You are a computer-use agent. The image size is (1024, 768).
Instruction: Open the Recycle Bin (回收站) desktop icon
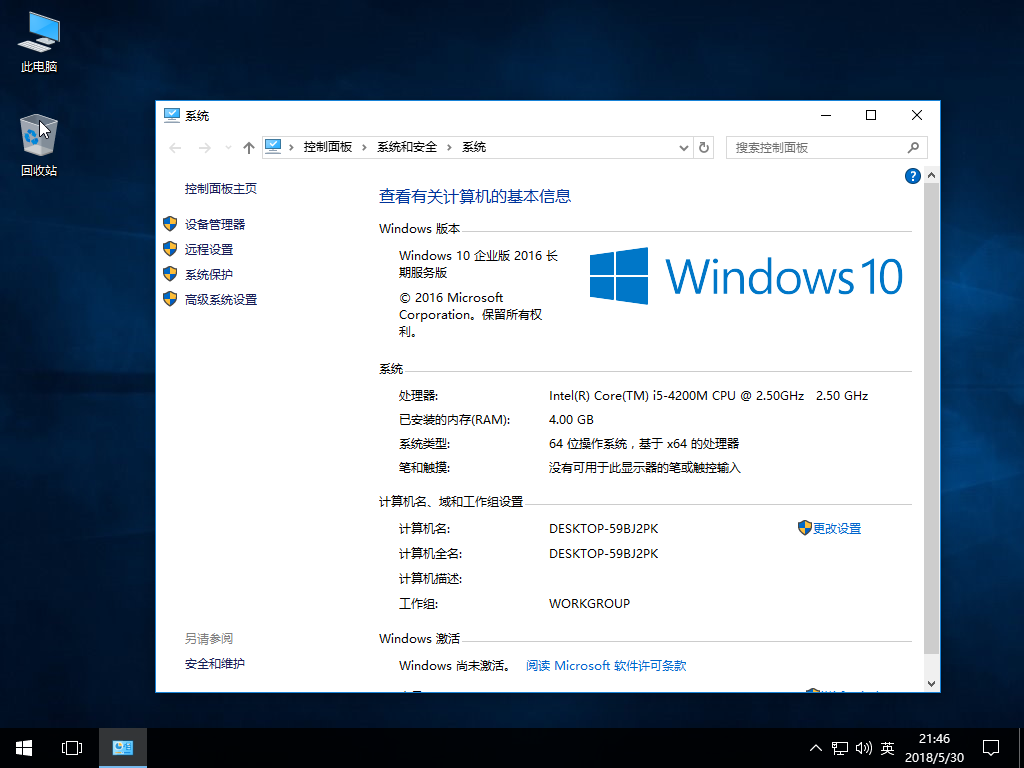point(39,145)
